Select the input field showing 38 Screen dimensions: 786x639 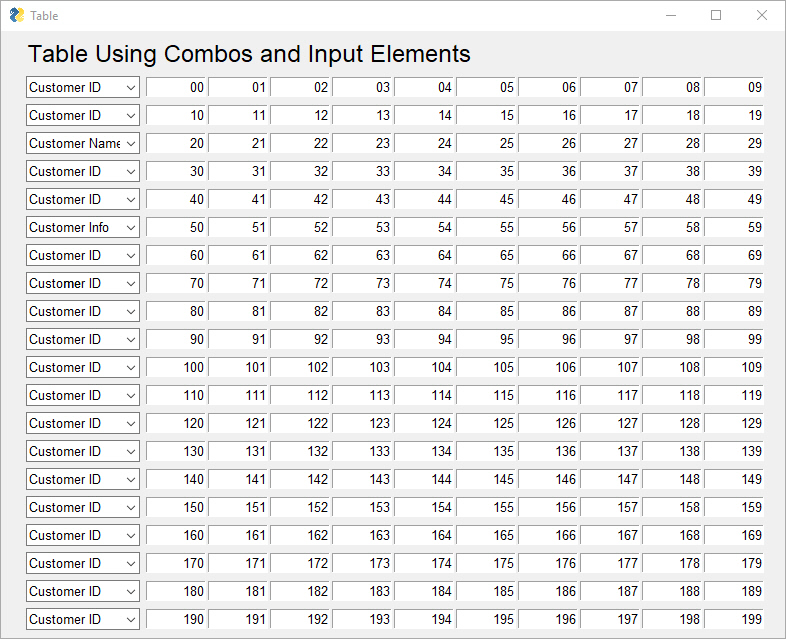tap(672, 171)
